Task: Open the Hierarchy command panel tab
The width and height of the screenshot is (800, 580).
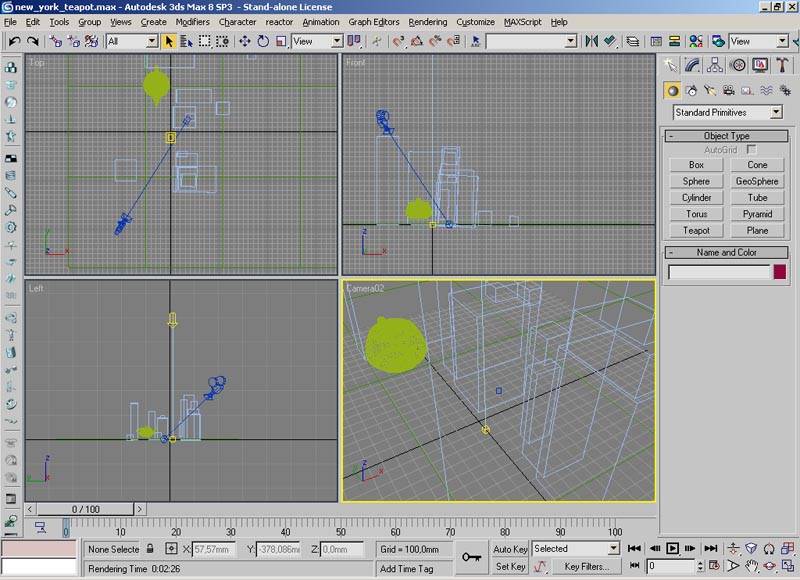Action: [x=715, y=65]
